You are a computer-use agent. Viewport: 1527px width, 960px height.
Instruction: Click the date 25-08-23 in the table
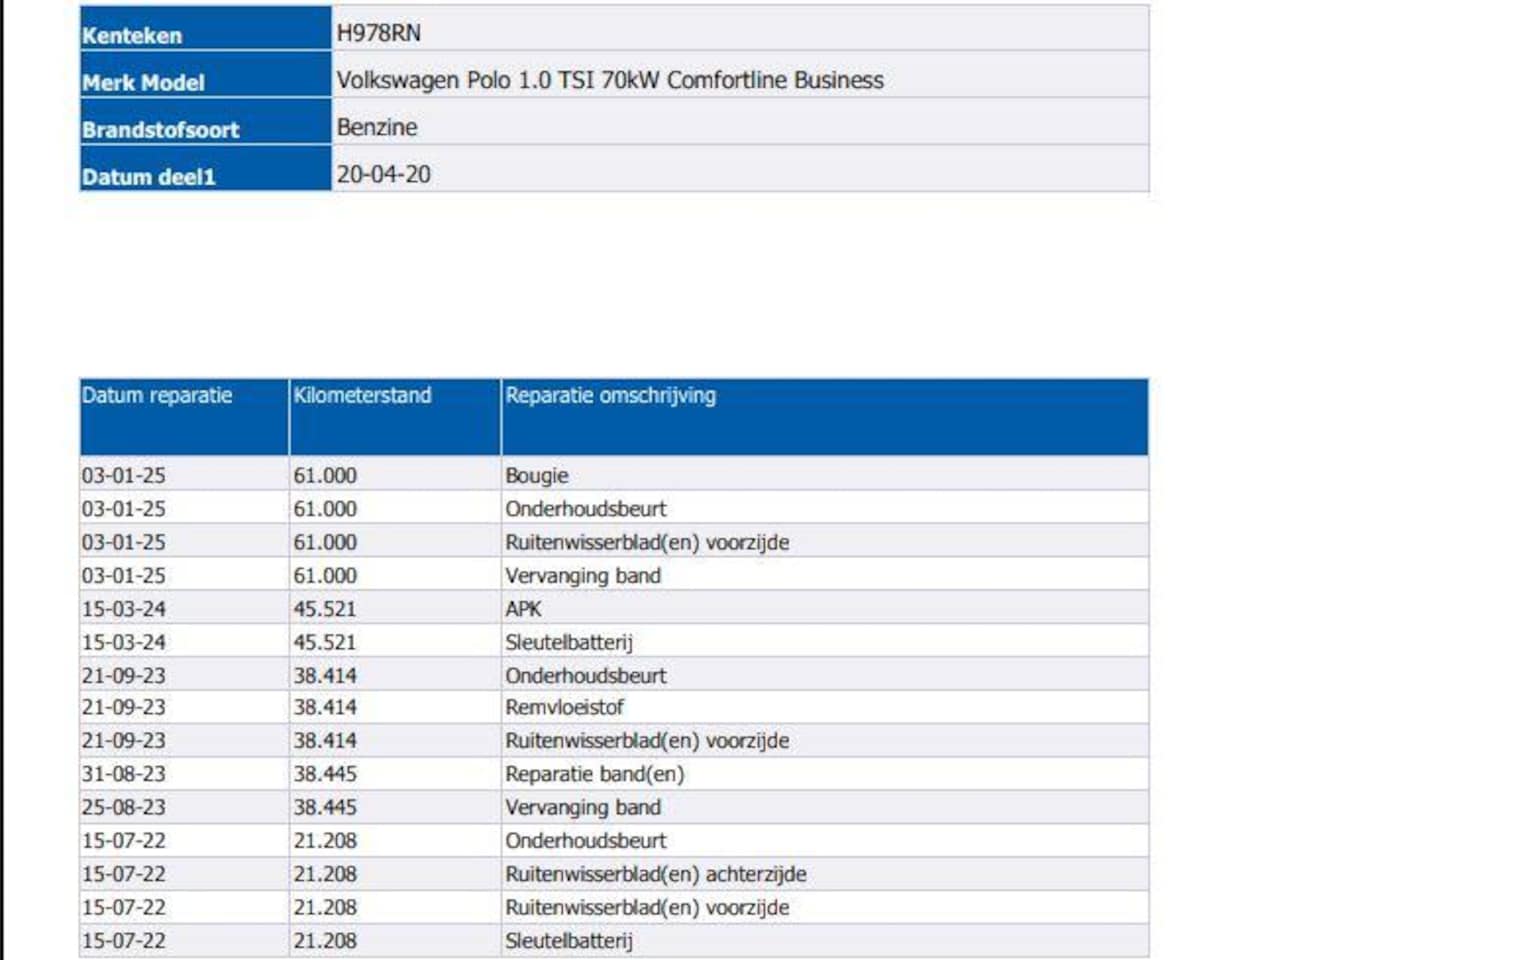pos(124,807)
